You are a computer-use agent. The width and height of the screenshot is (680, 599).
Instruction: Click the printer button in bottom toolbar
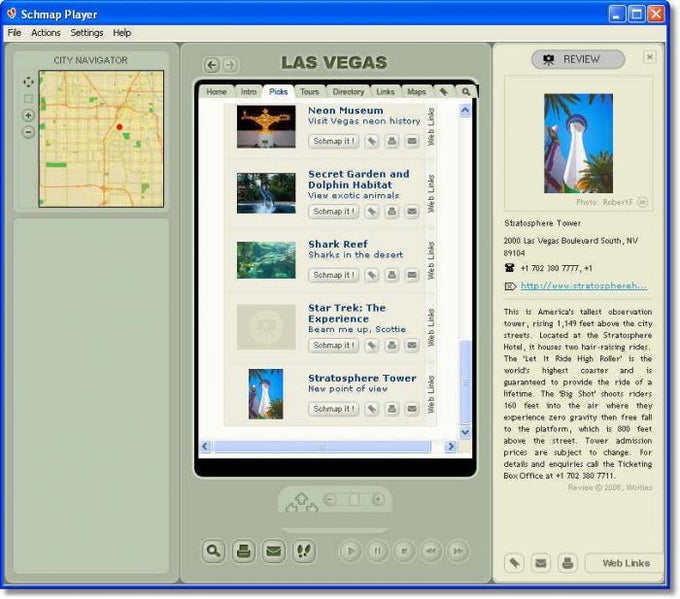point(243,551)
